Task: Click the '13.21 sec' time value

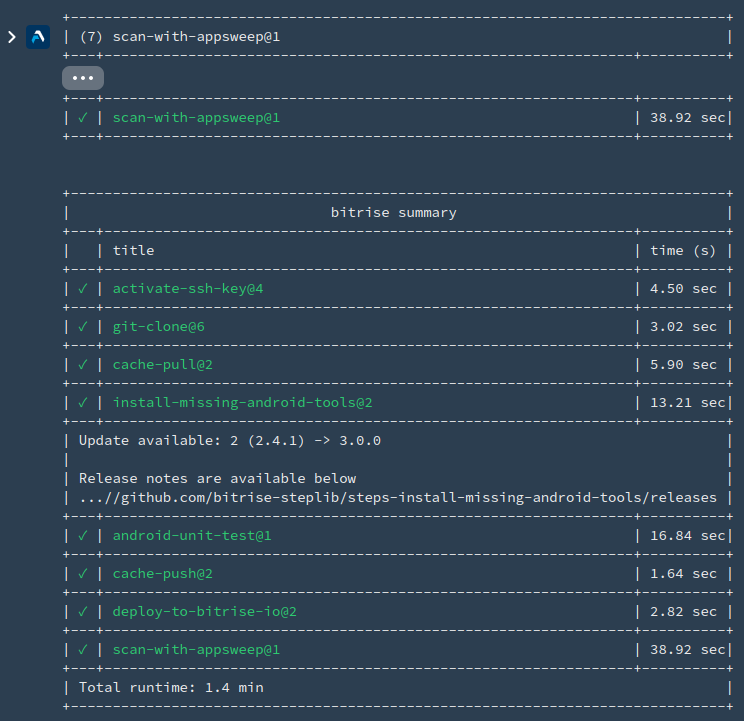Action: [688, 402]
